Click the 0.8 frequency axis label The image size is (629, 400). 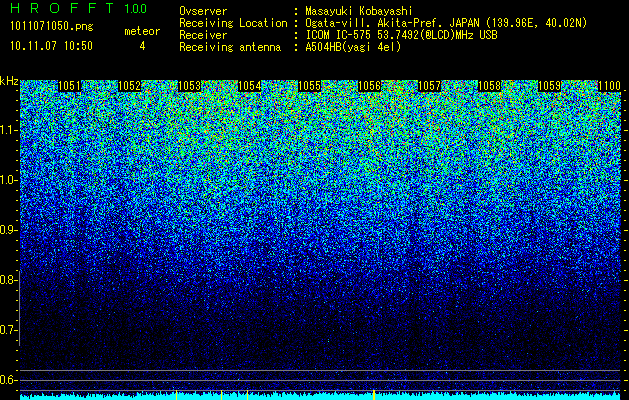pyautogui.click(x=8, y=280)
